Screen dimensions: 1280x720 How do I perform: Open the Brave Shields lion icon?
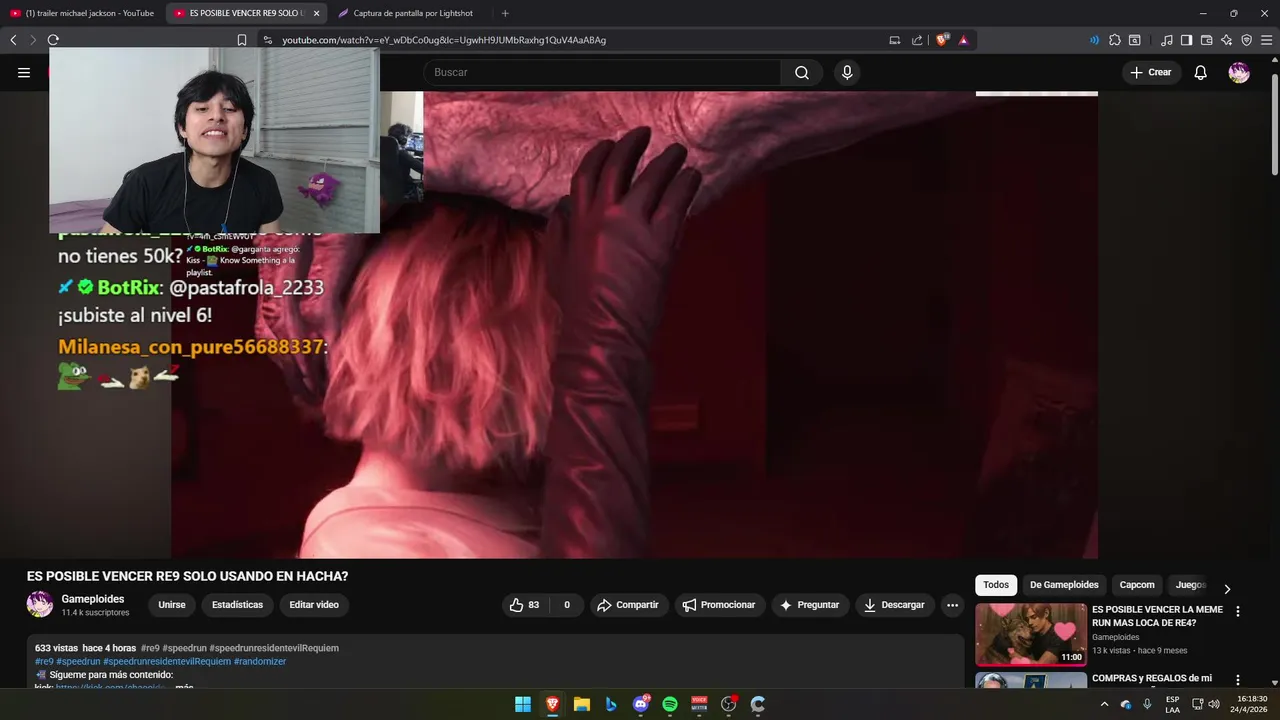(942, 40)
